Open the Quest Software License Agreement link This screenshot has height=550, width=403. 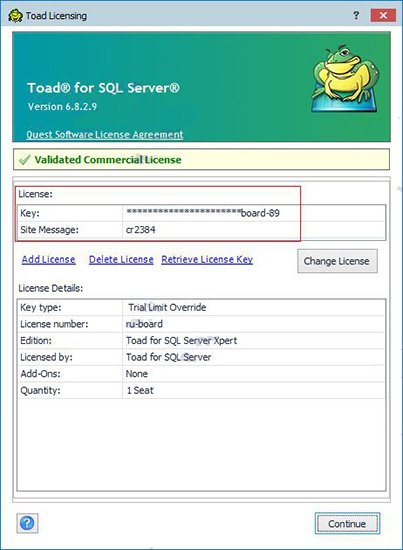105,135
